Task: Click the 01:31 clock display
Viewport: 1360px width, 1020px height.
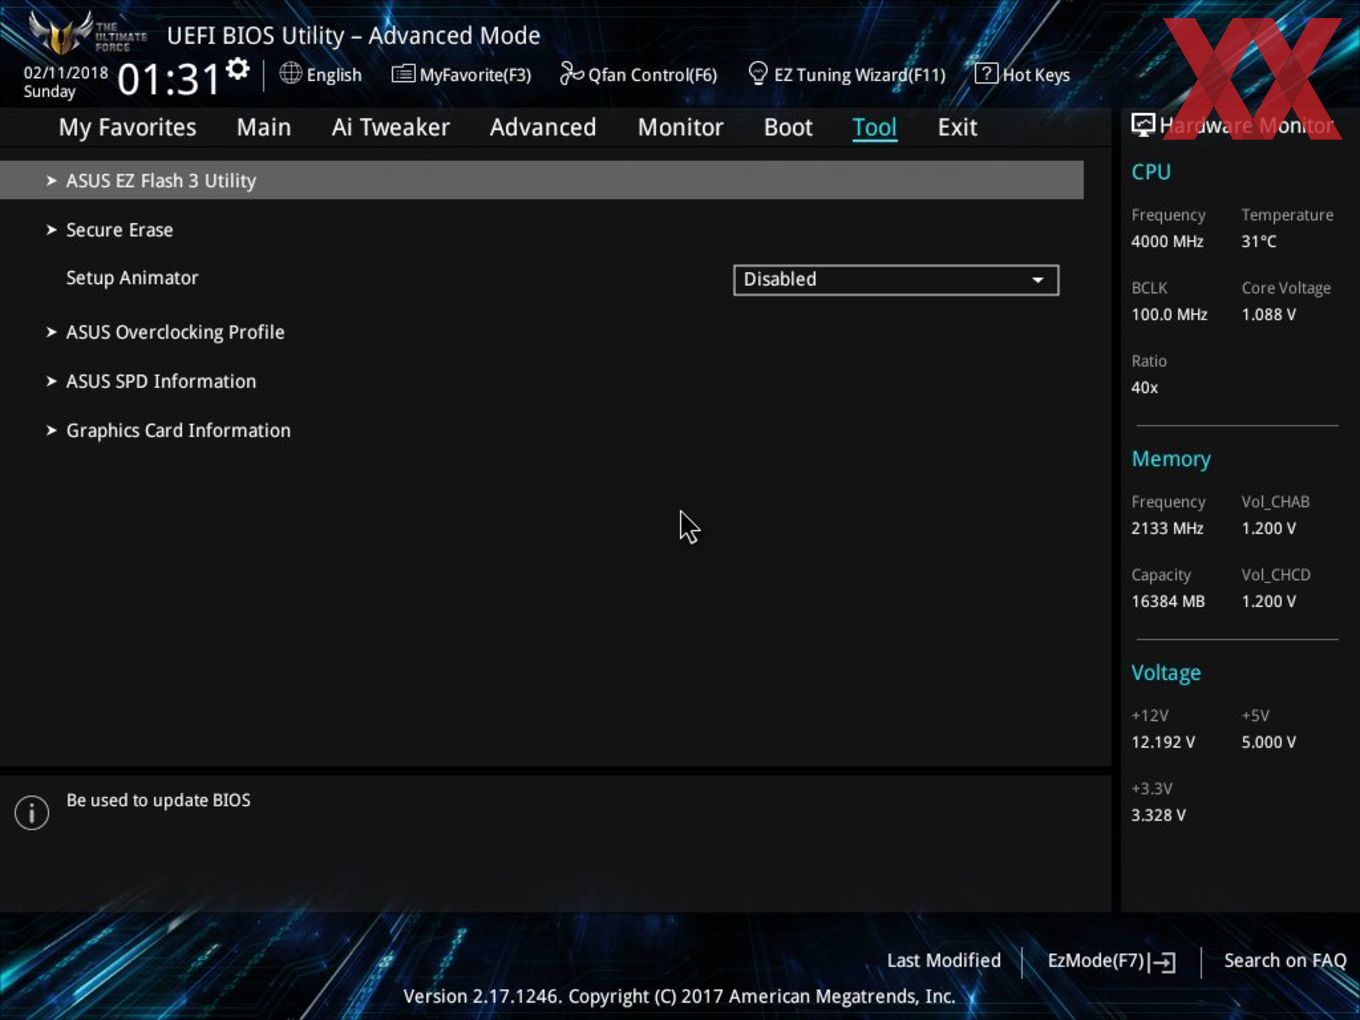Action: click(168, 79)
